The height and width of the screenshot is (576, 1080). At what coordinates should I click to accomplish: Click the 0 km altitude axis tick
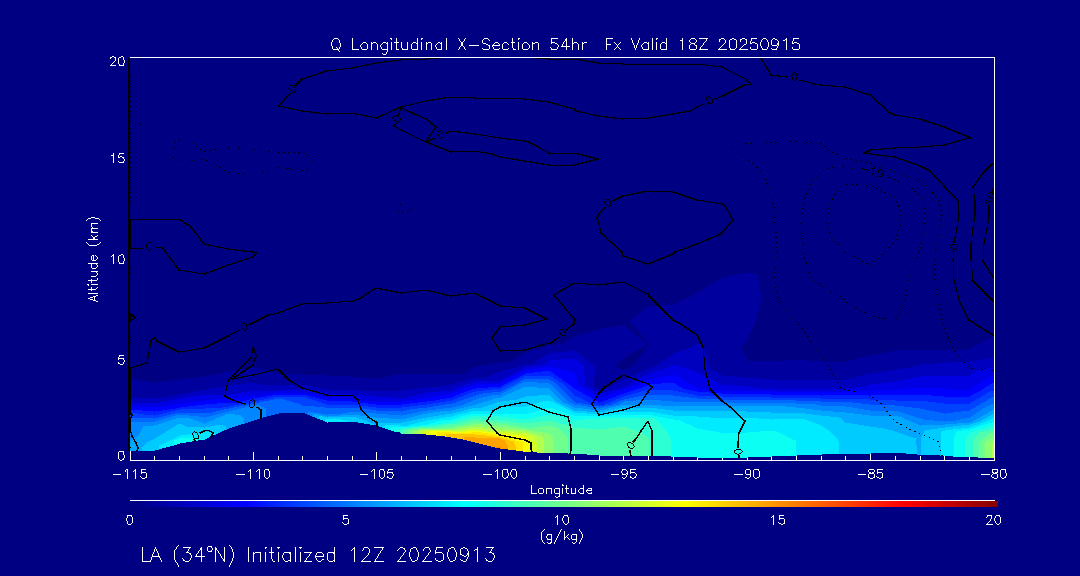click(x=121, y=455)
